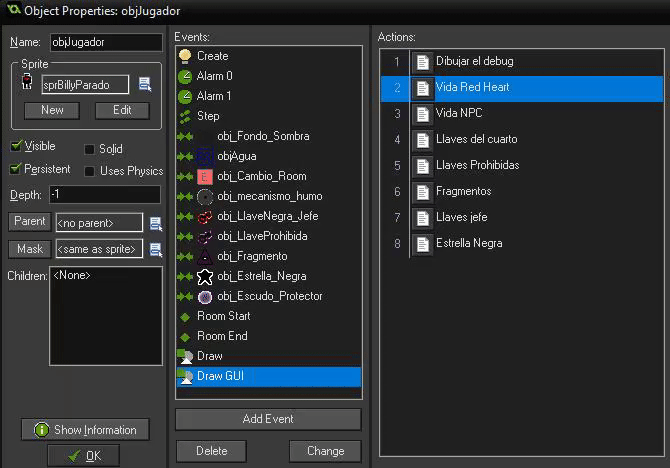
Task: Select the obj_mecanismo_humo collision event
Action: [269, 197]
